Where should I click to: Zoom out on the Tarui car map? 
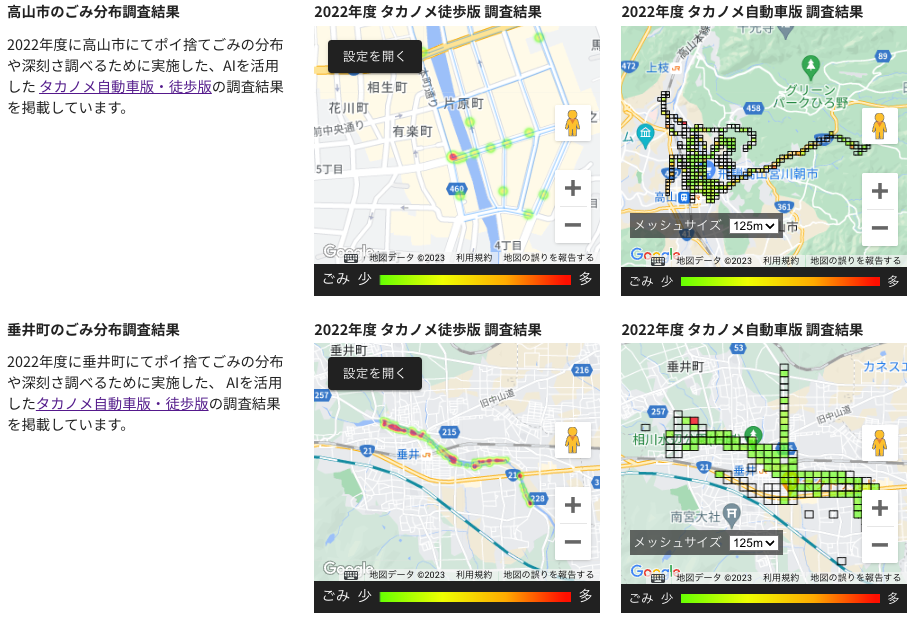pos(880,544)
